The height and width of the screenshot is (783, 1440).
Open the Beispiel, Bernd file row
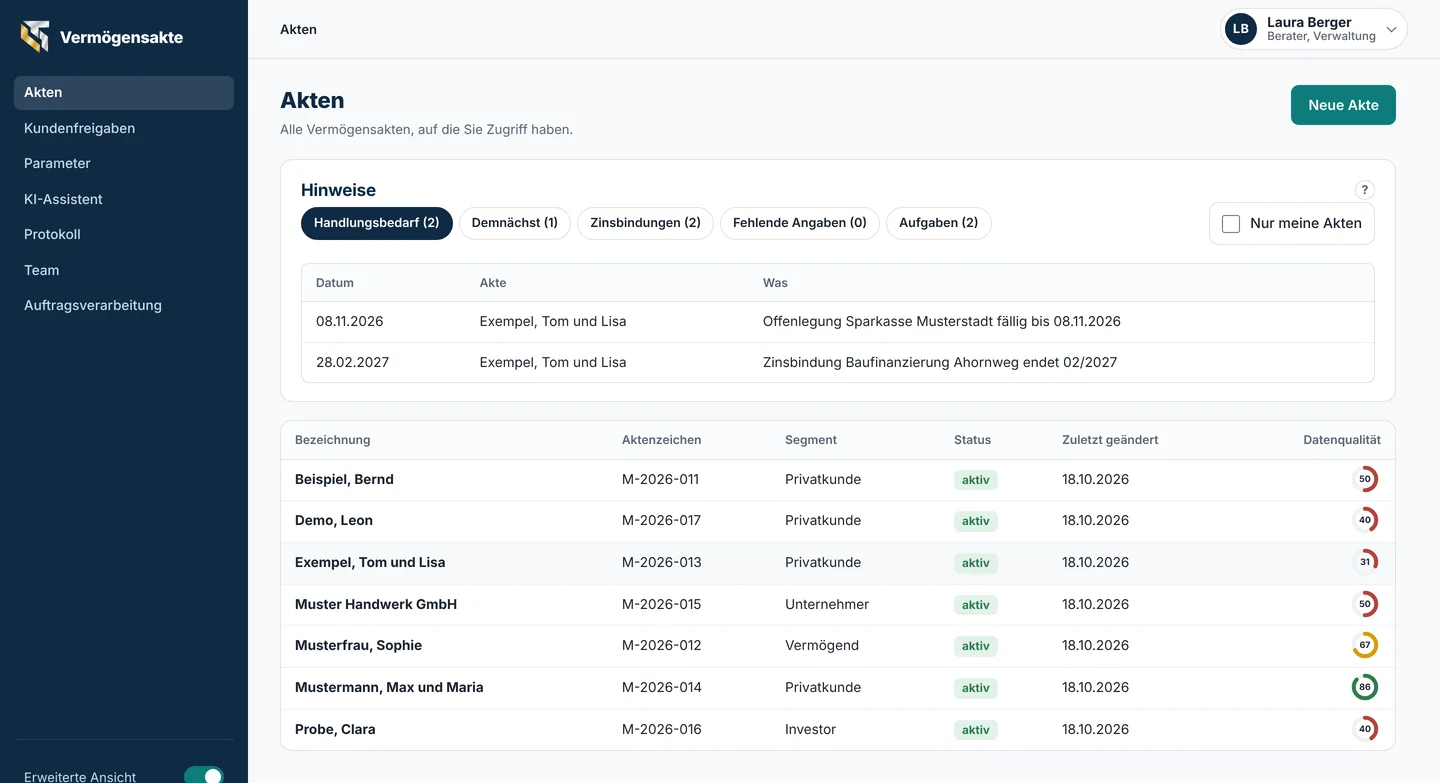838,479
